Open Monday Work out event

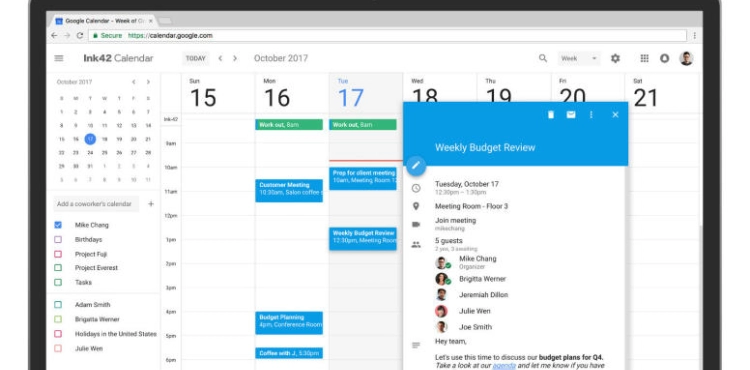click(x=289, y=125)
